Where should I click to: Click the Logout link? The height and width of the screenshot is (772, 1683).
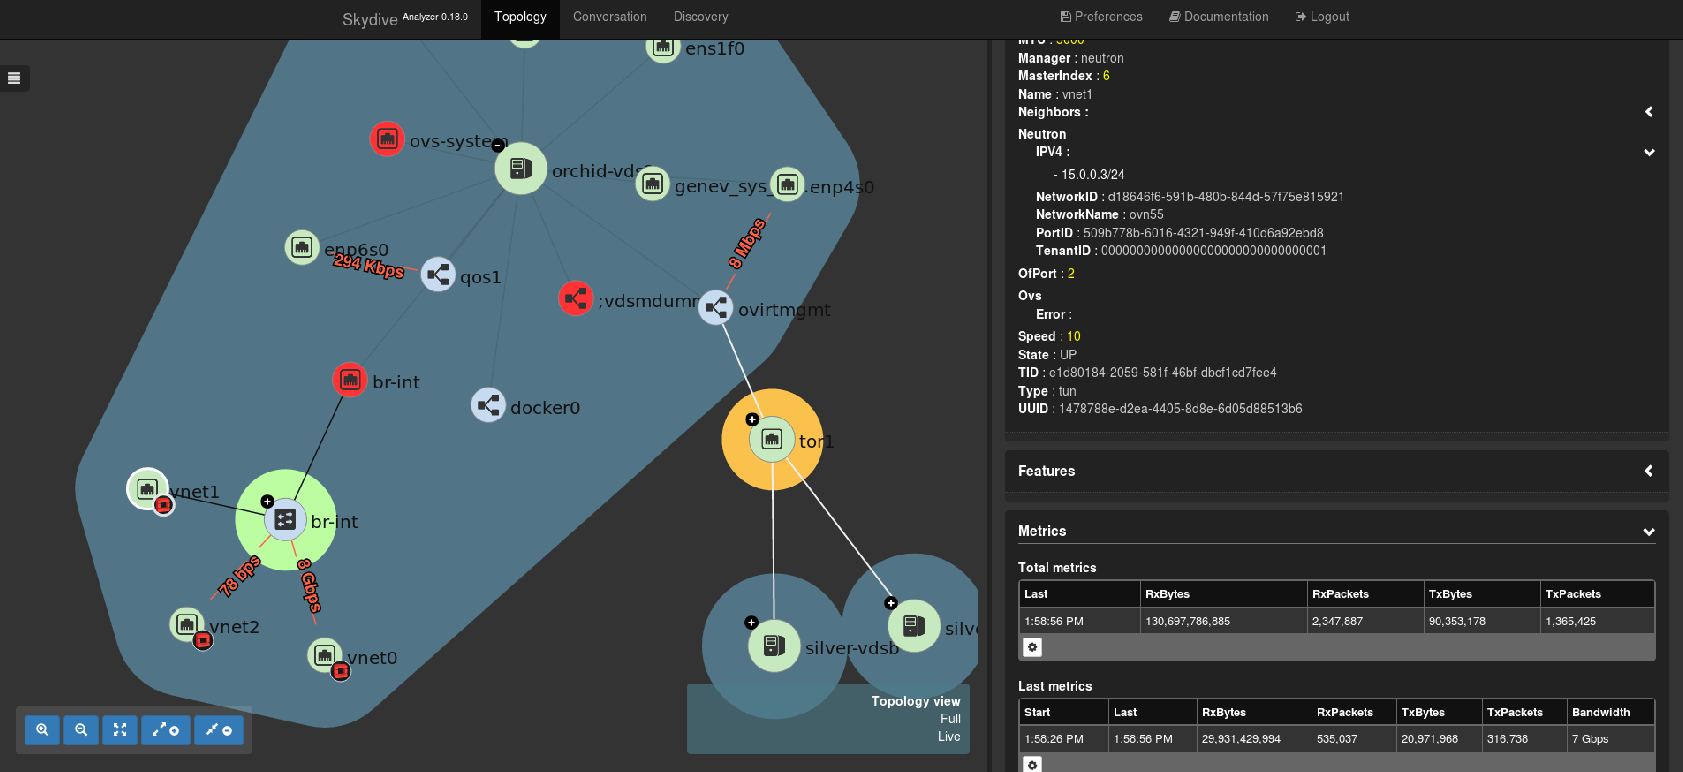[x=1322, y=17]
